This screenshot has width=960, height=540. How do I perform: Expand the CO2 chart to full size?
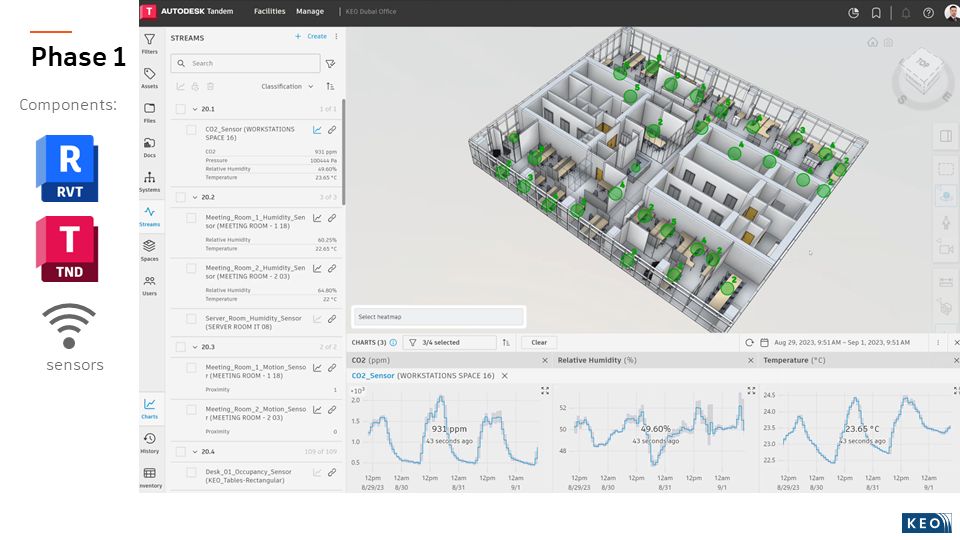click(x=545, y=391)
